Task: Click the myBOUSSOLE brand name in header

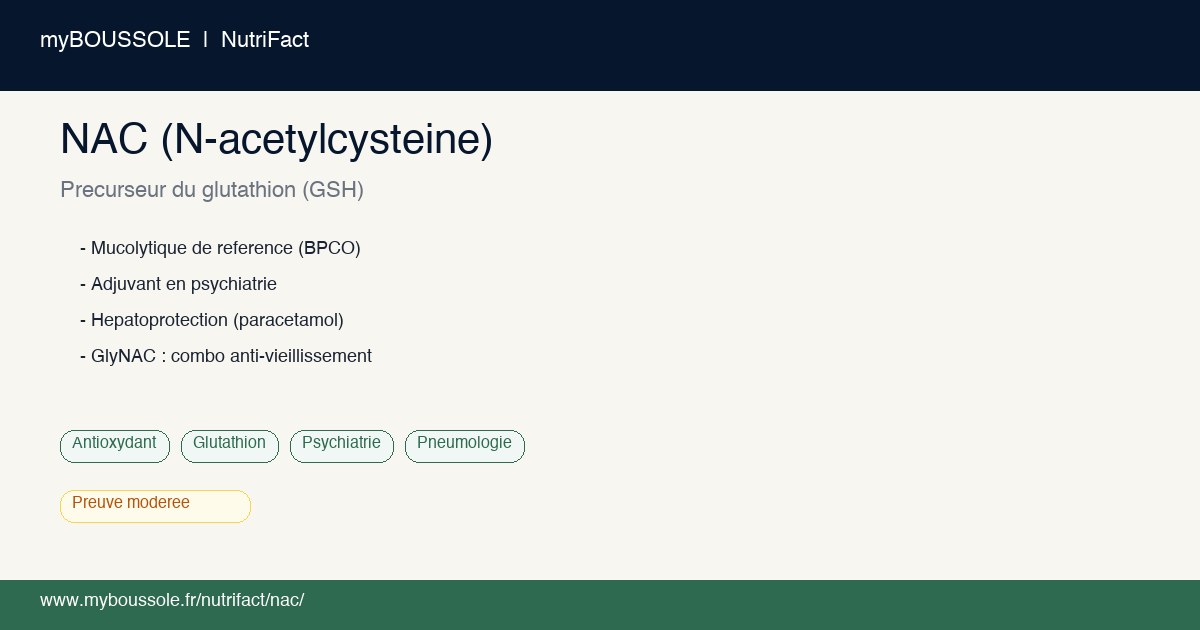Action: pyautogui.click(x=115, y=40)
